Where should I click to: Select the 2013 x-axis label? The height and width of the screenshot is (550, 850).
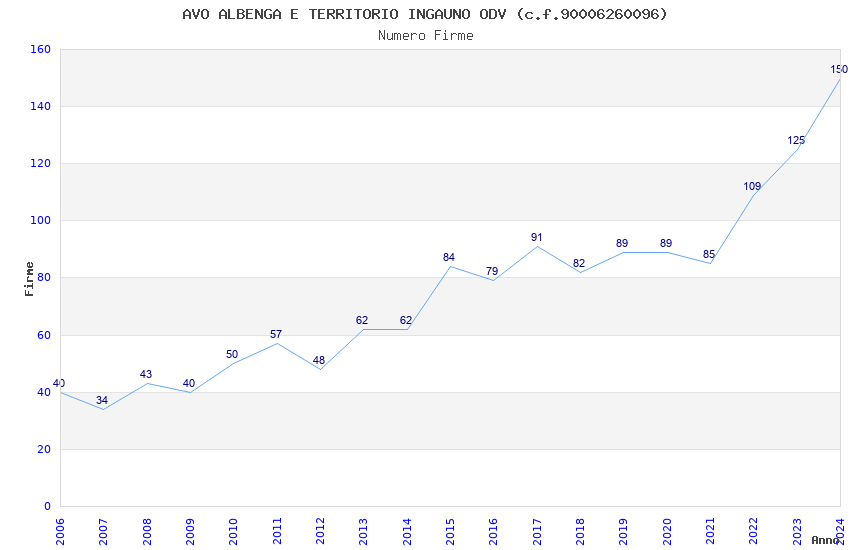363,532
